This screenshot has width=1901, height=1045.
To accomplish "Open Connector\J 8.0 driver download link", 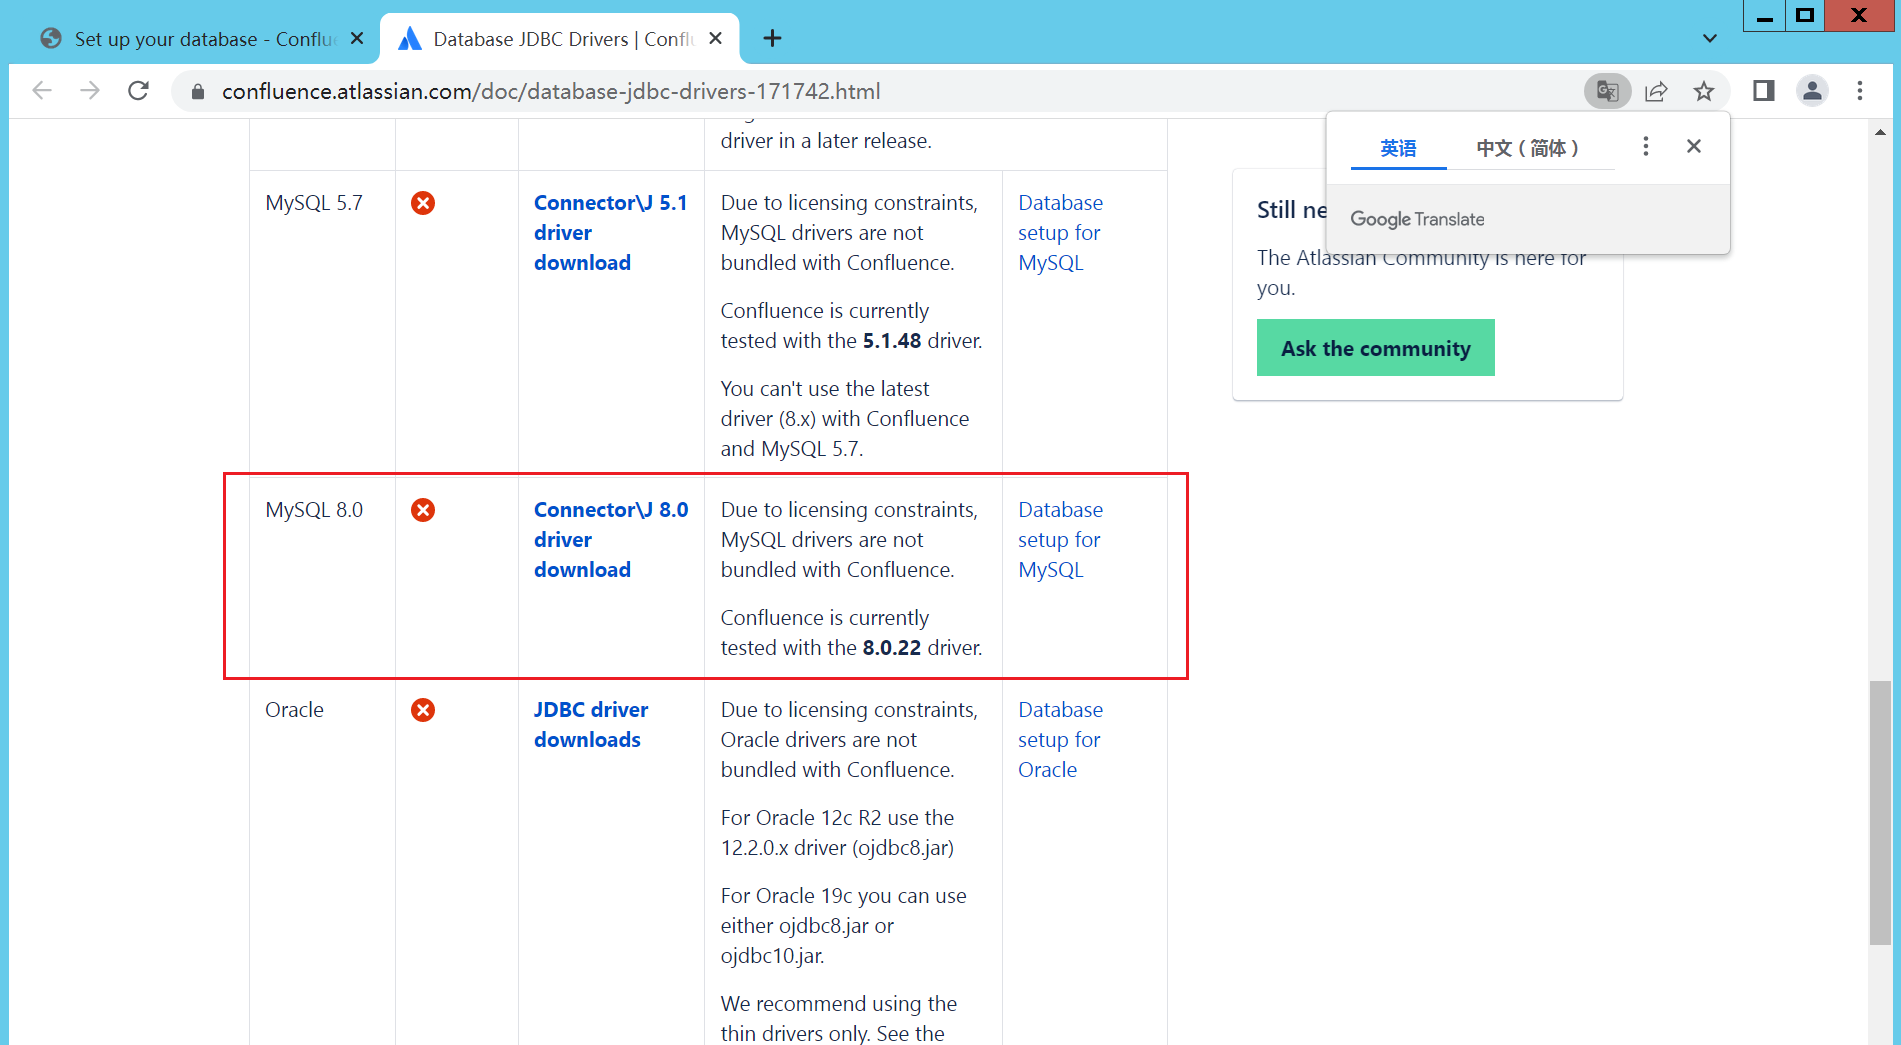I will pyautogui.click(x=610, y=539).
